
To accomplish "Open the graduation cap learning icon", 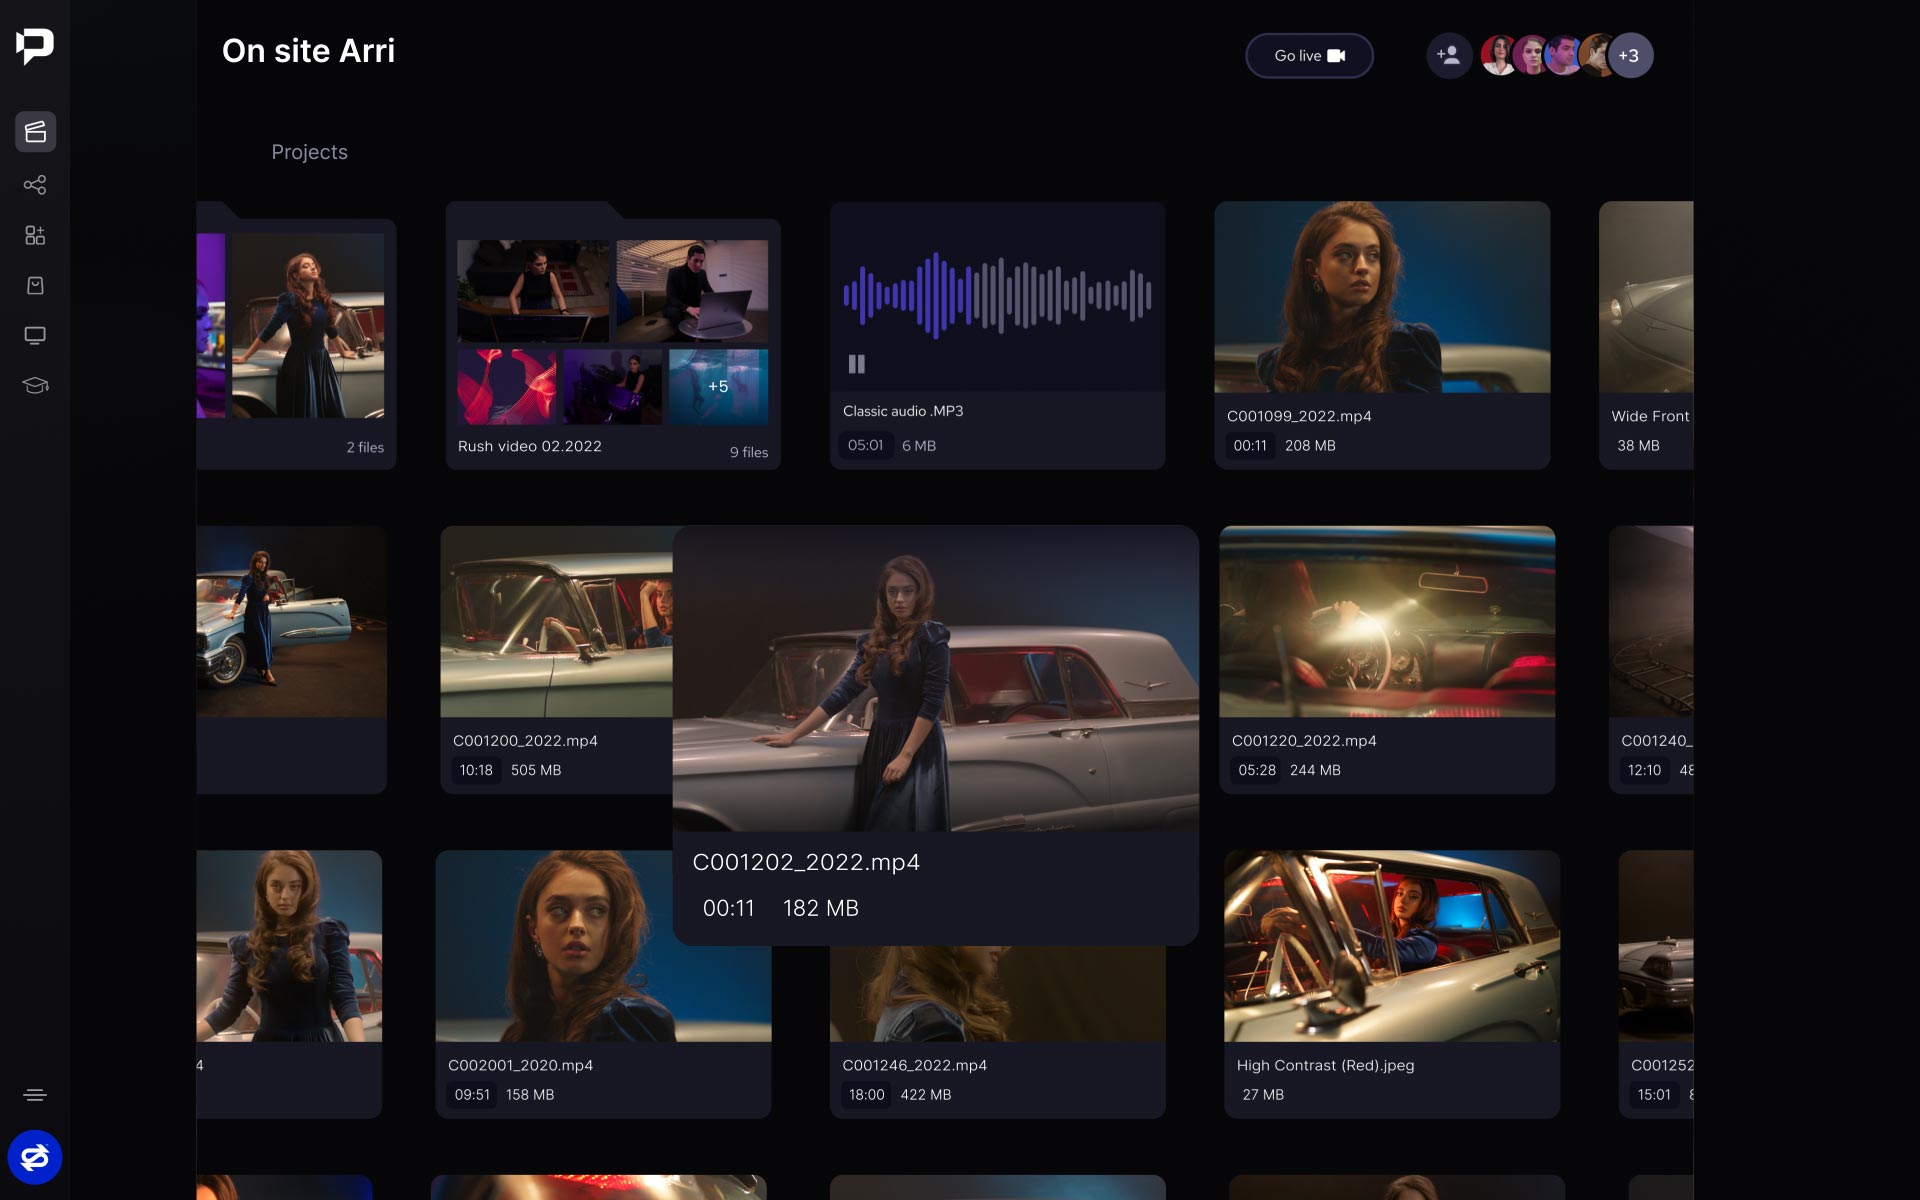I will click(x=35, y=385).
